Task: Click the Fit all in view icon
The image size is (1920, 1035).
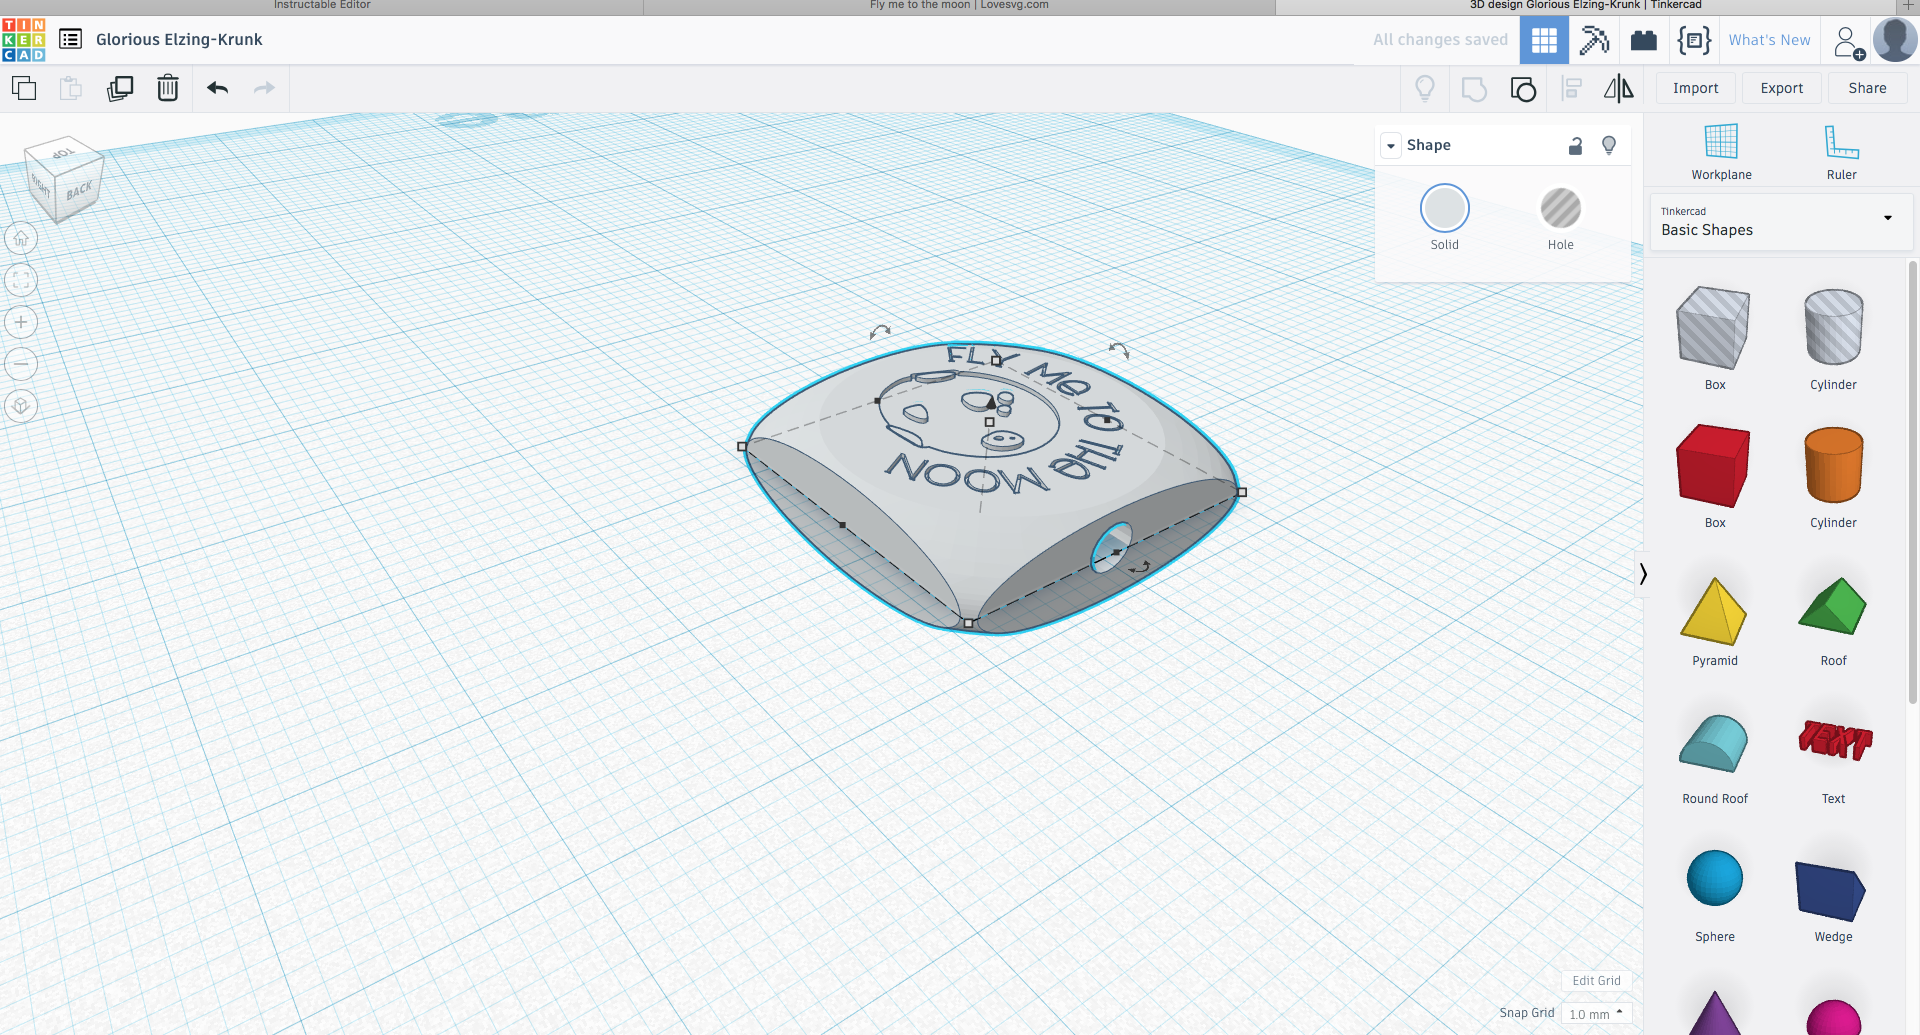Action: pyautogui.click(x=21, y=280)
